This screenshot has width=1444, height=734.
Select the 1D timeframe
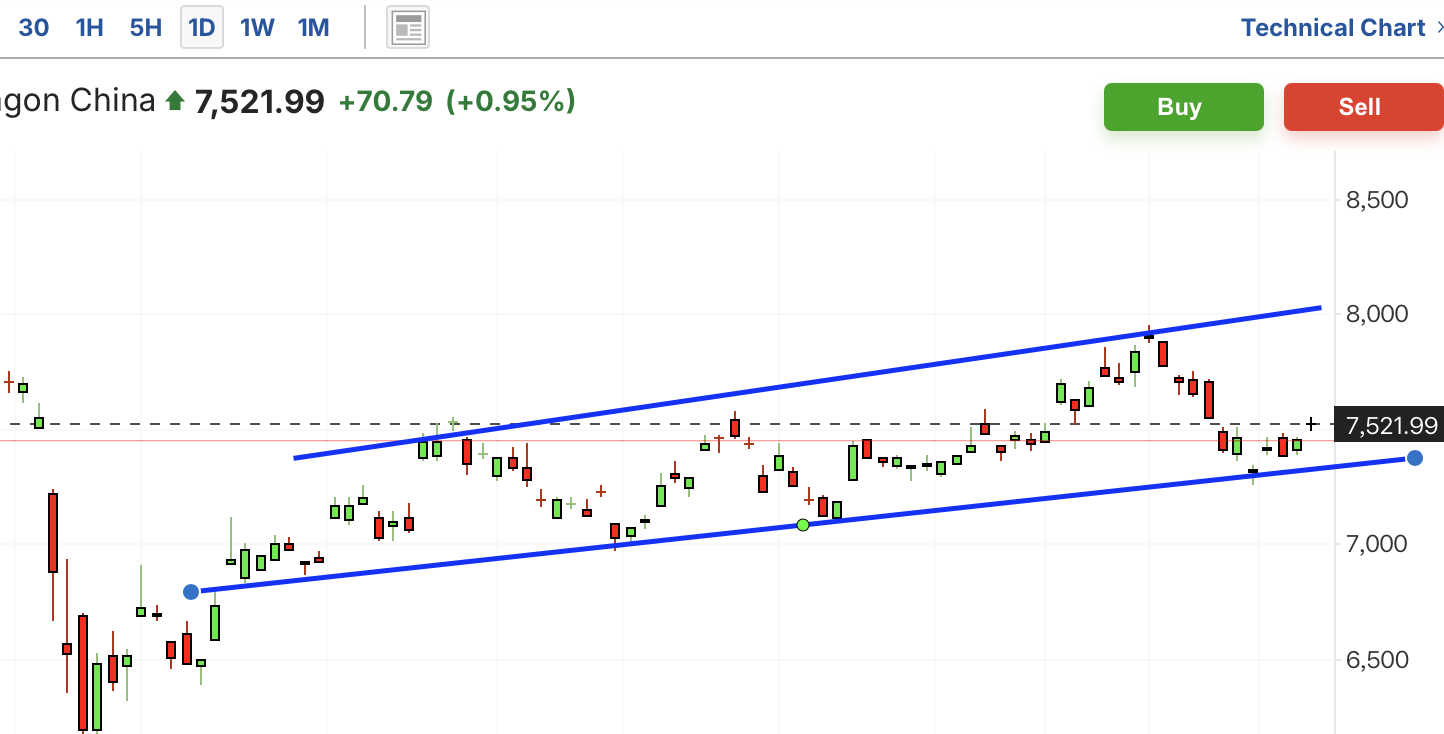pos(202,27)
